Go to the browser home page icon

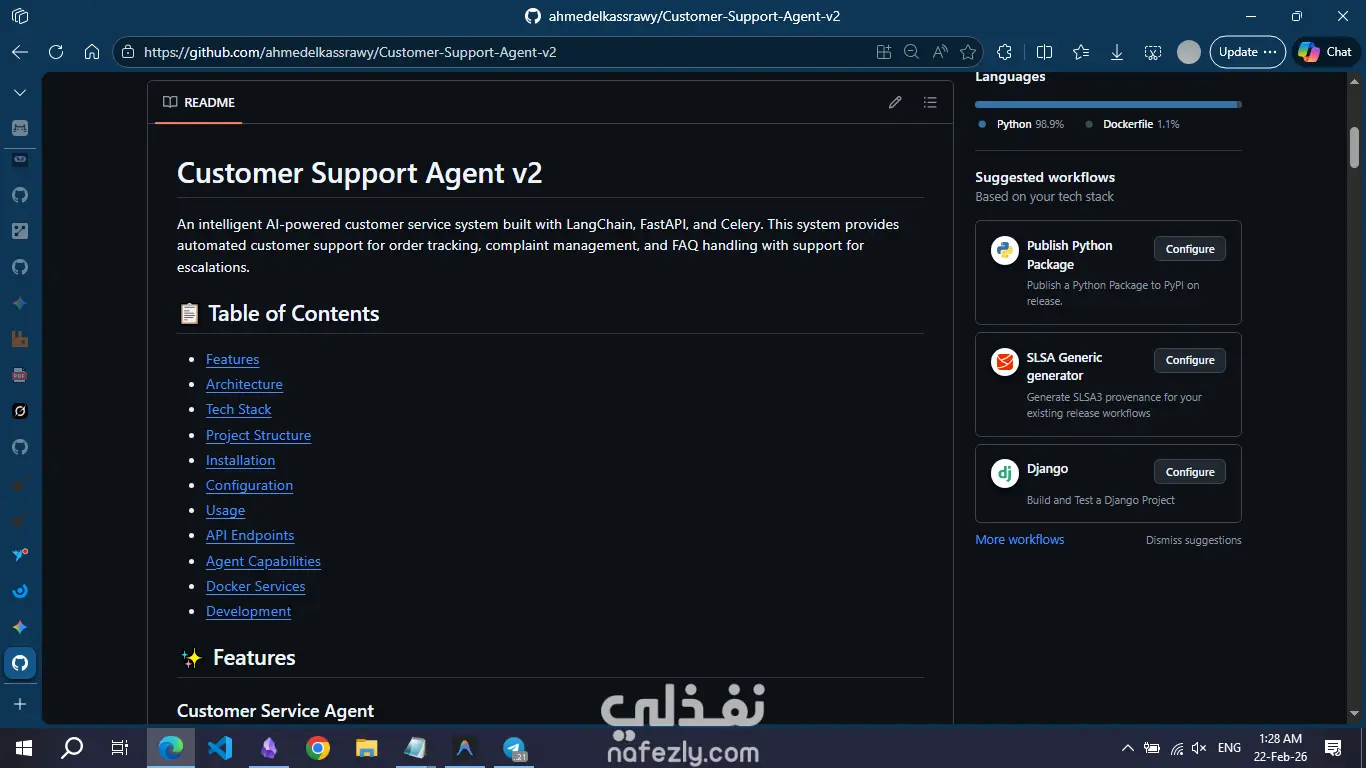(x=92, y=52)
